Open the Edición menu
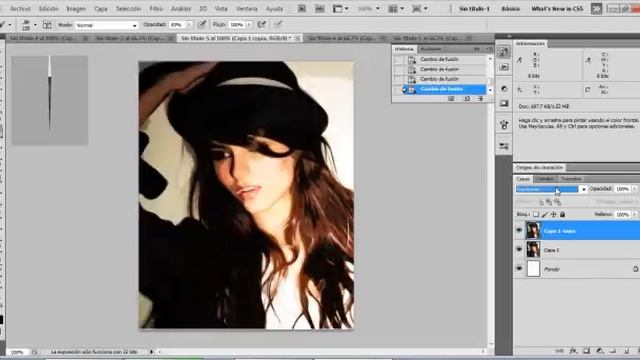The width and height of the screenshot is (640, 360). coord(48,9)
